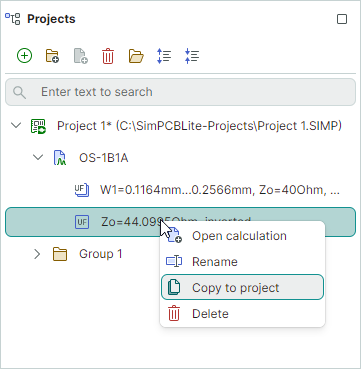Choose Rename from context menu

[242, 262]
